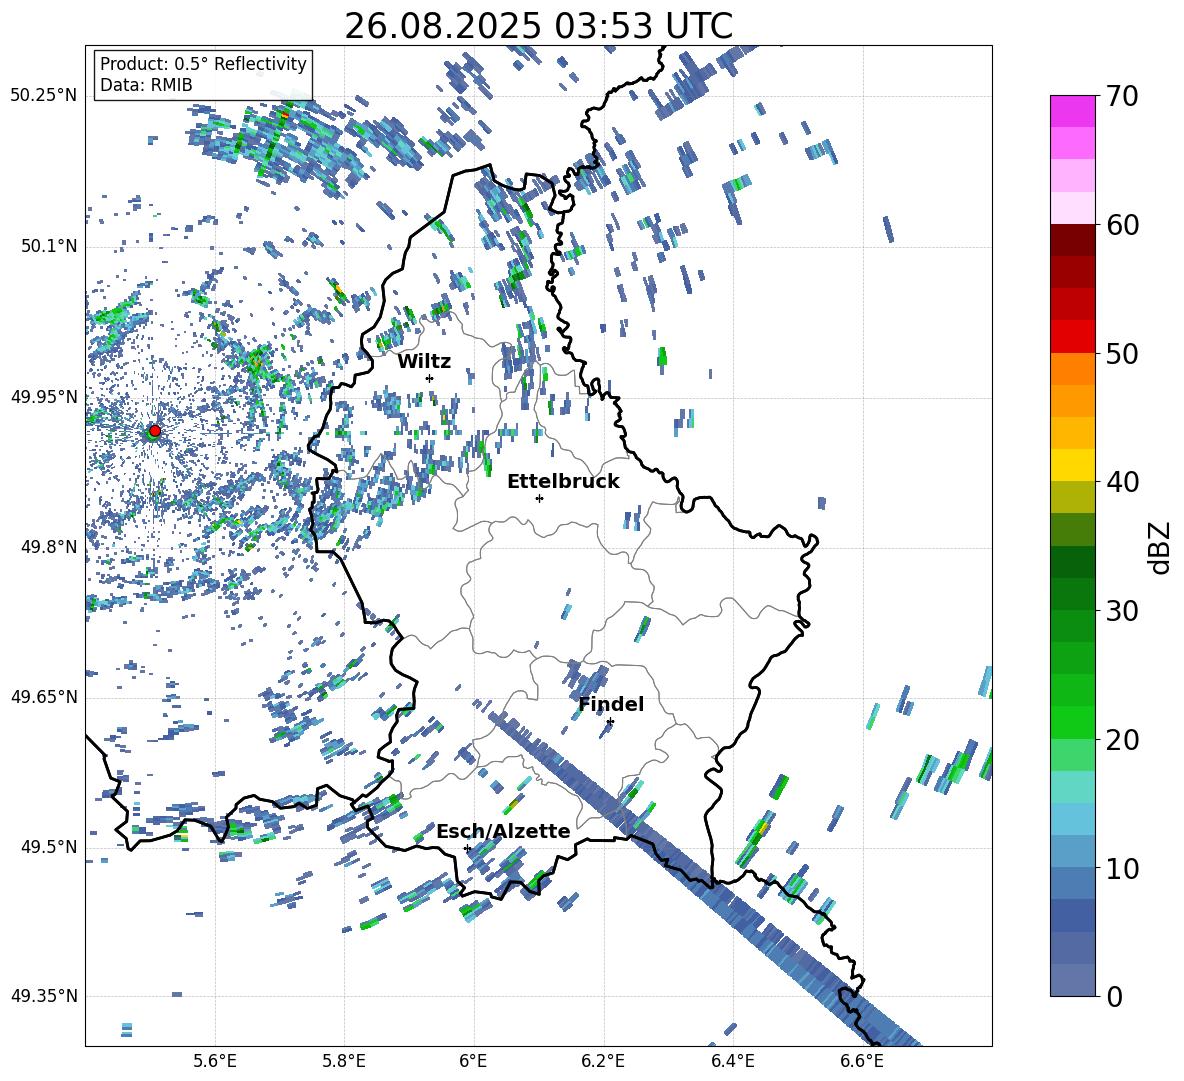Click the 5.8°E longitude label
This screenshot has height=1081, width=1184.
pos(344,1061)
